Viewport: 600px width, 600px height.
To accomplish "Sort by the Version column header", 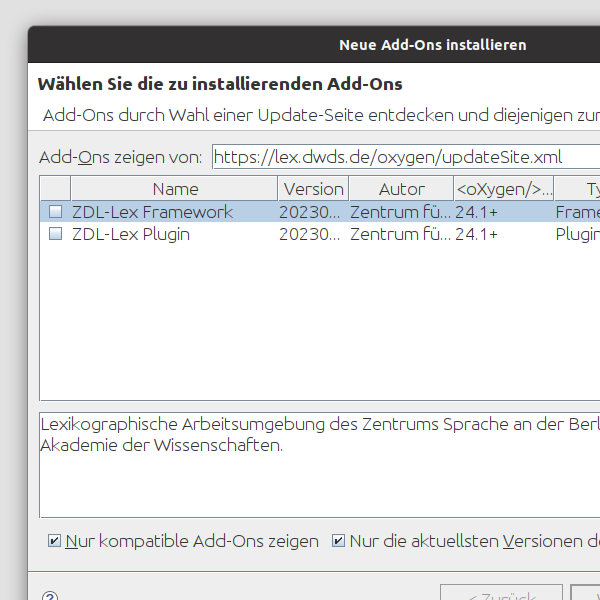I will pos(313,189).
